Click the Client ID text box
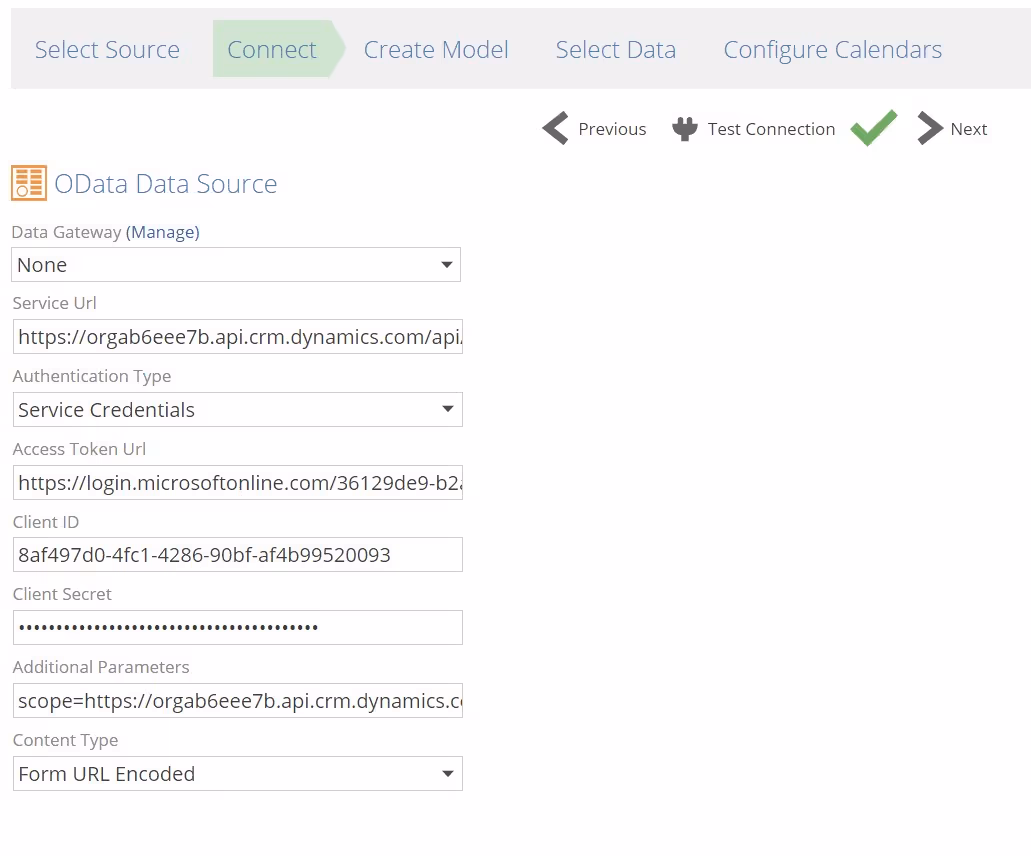 pyautogui.click(x=238, y=555)
